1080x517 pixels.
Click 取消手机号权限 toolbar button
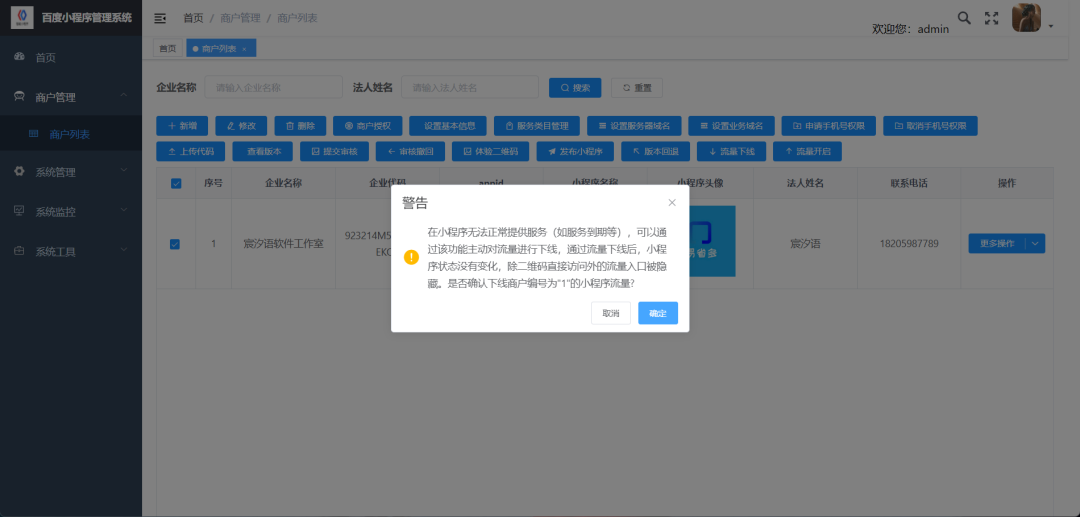930,126
